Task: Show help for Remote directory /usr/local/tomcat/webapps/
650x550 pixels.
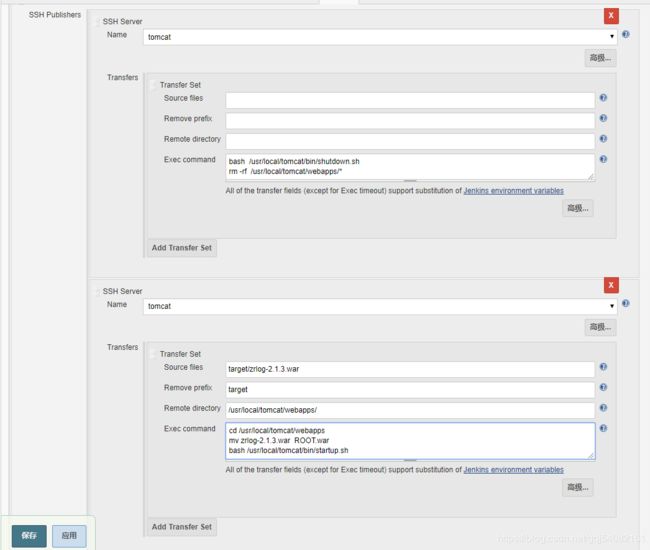Action: (603, 408)
